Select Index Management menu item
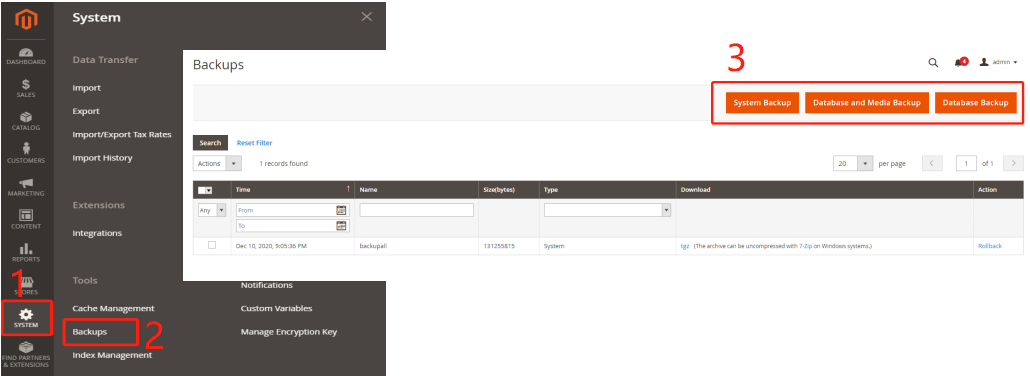Screen dimensions: 1030x376 coord(112,355)
